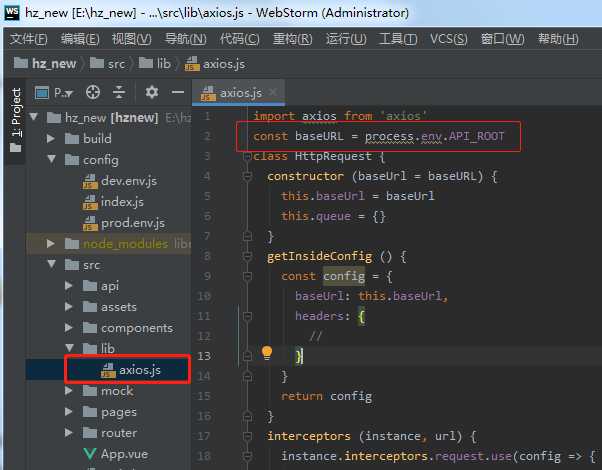This screenshot has height=470, width=602.
Task: Expand the router folder
Action: 69,433
